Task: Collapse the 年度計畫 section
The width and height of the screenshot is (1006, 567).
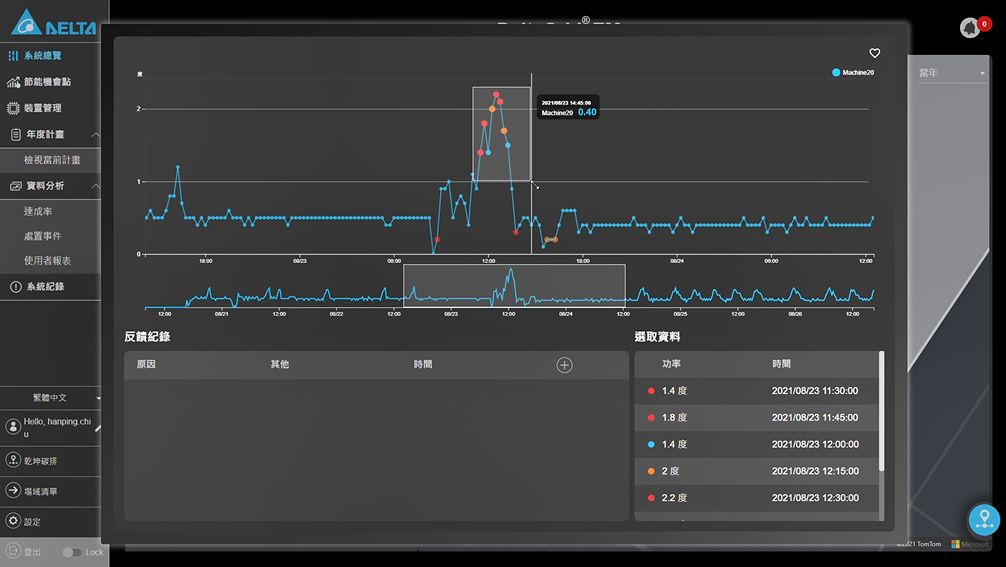Action: [95, 134]
